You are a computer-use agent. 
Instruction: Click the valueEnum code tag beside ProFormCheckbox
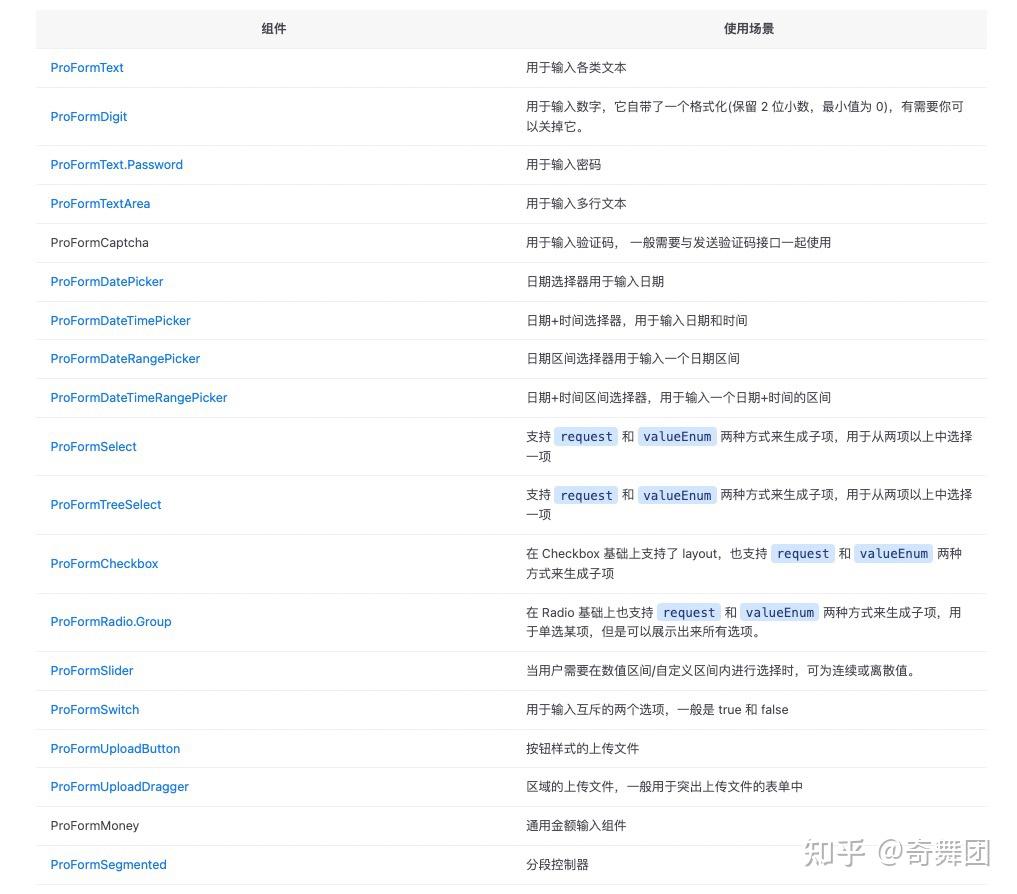(x=893, y=553)
